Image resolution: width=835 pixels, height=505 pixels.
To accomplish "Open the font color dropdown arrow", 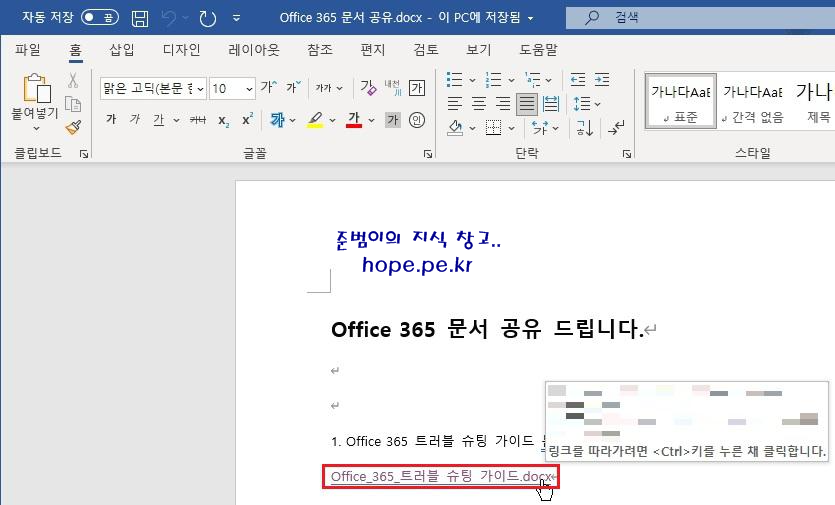I will click(x=371, y=120).
